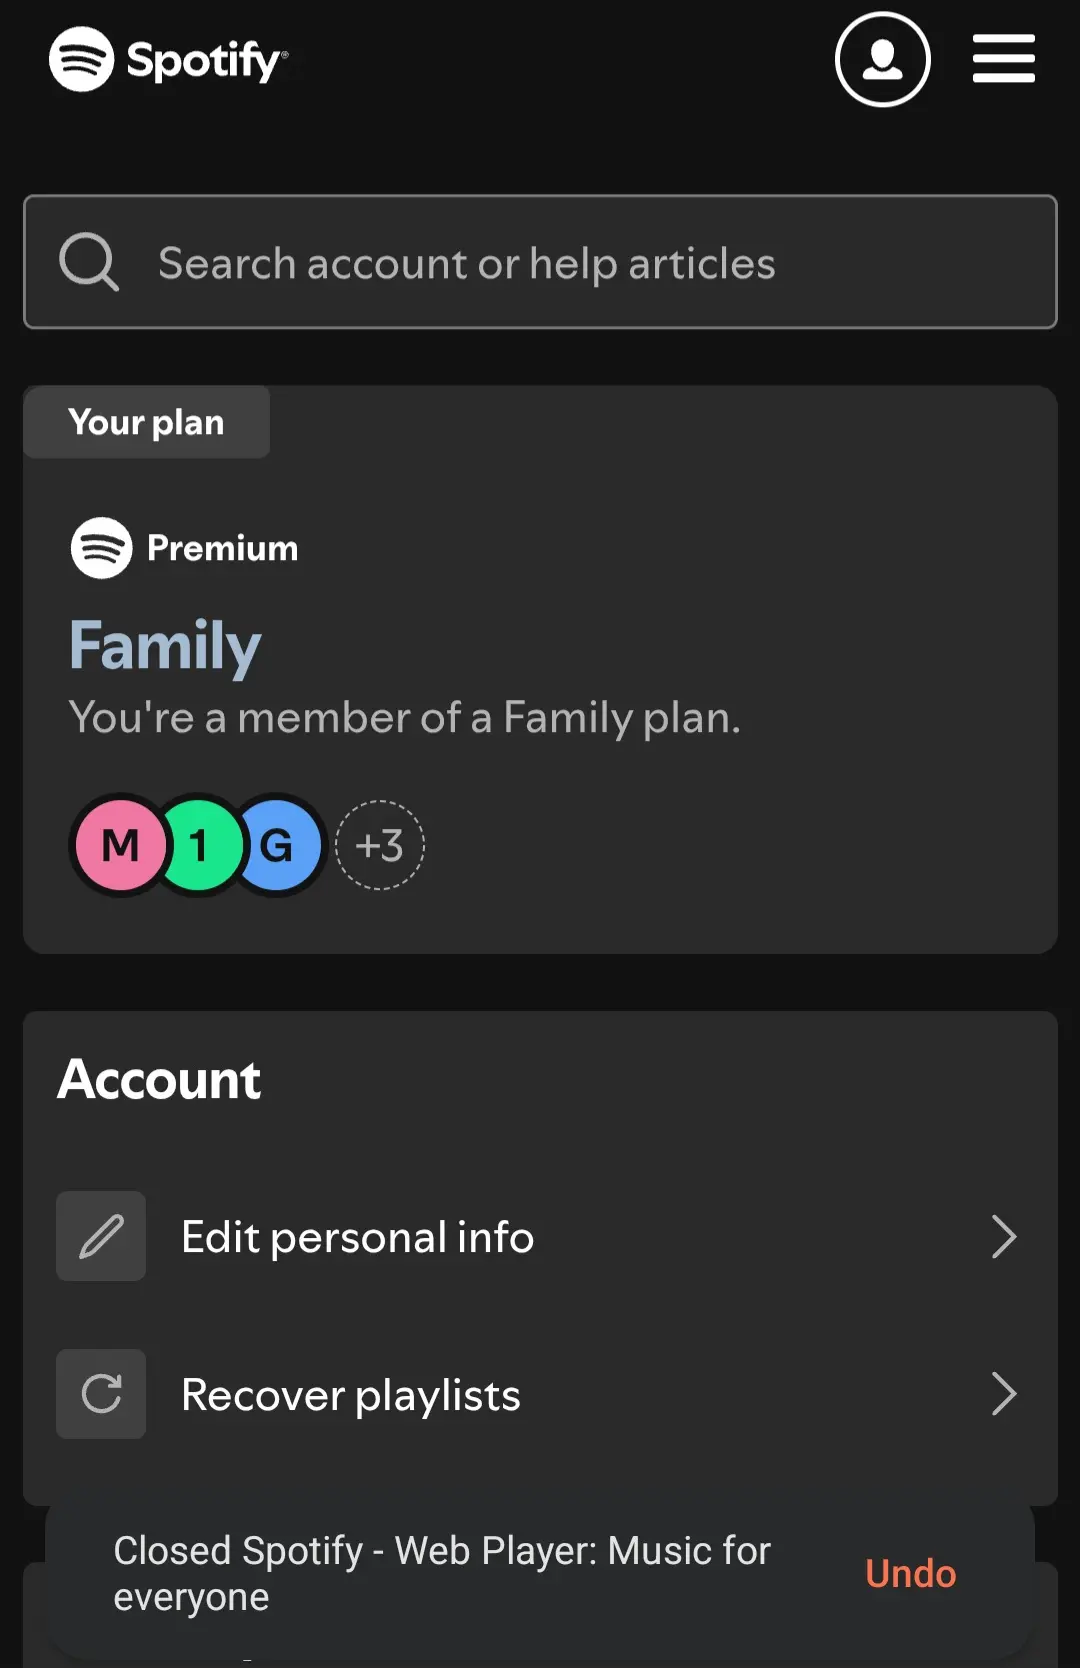Open the user profile icon

coord(883,59)
